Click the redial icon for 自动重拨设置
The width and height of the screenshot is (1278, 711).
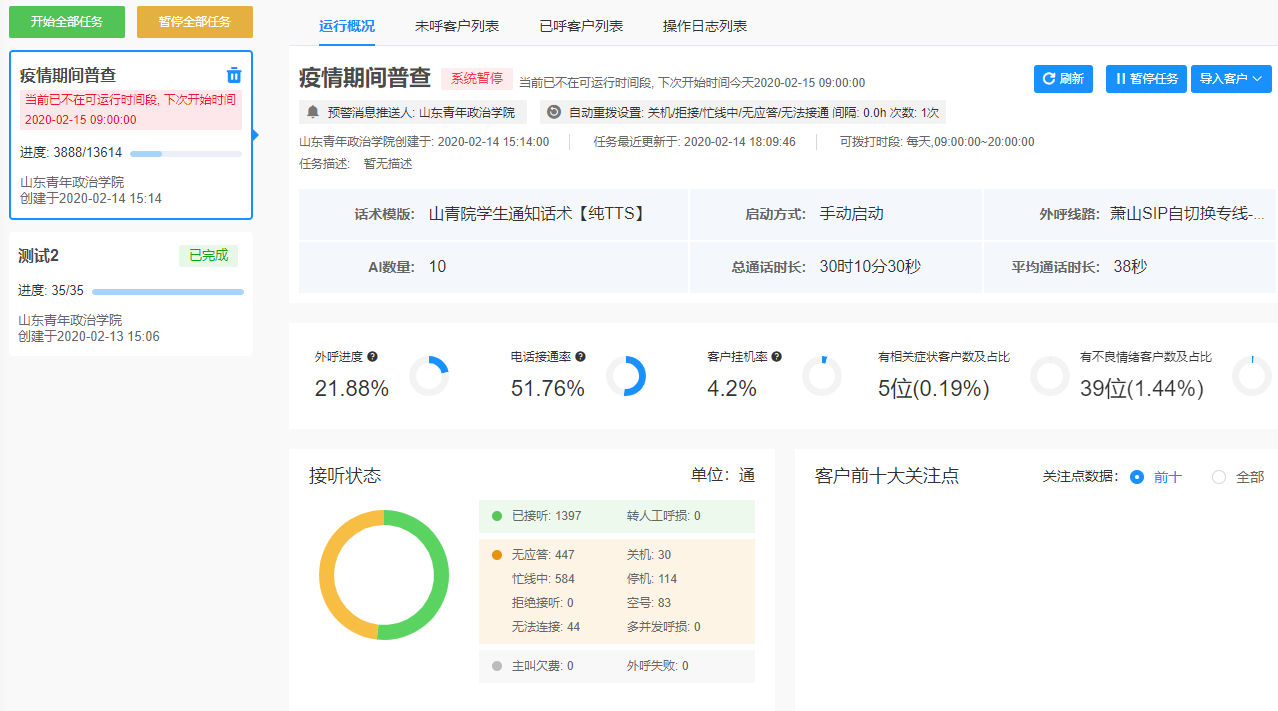554,112
